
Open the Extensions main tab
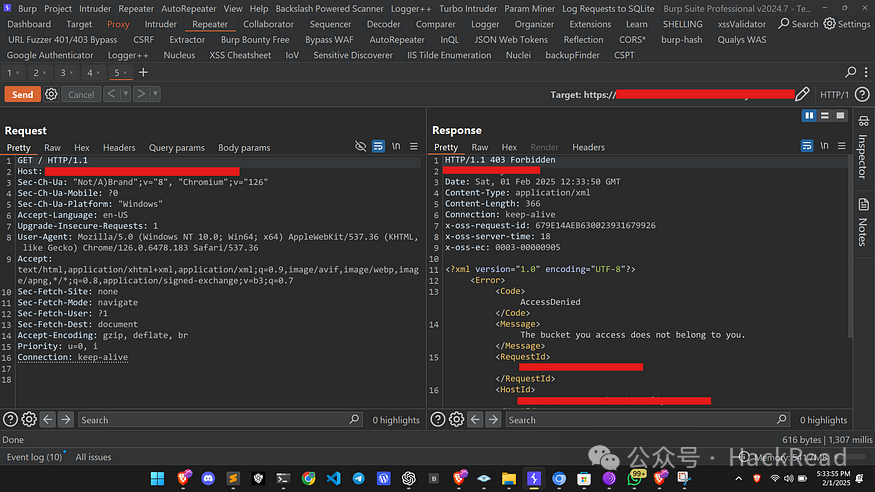(590, 24)
